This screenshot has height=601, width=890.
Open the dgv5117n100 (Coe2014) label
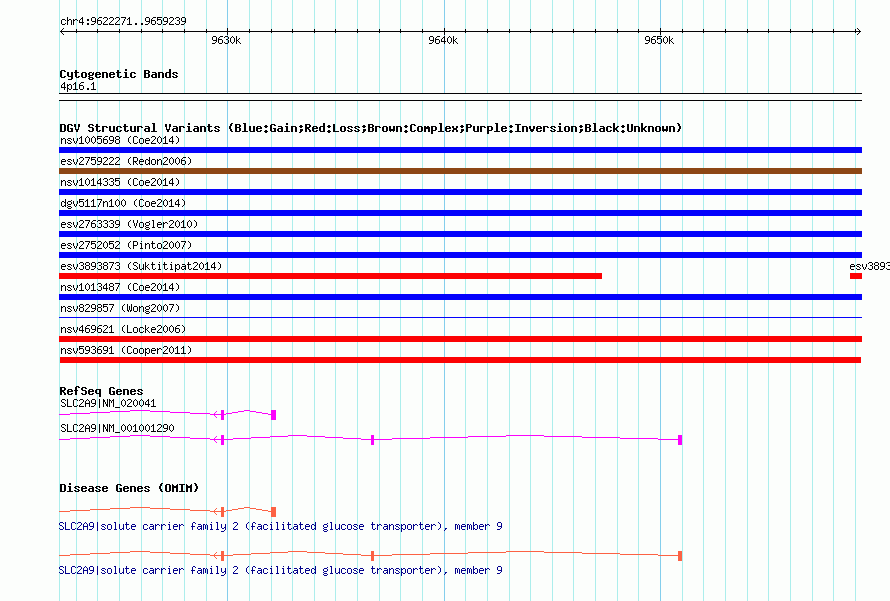pyautogui.click(x=123, y=203)
